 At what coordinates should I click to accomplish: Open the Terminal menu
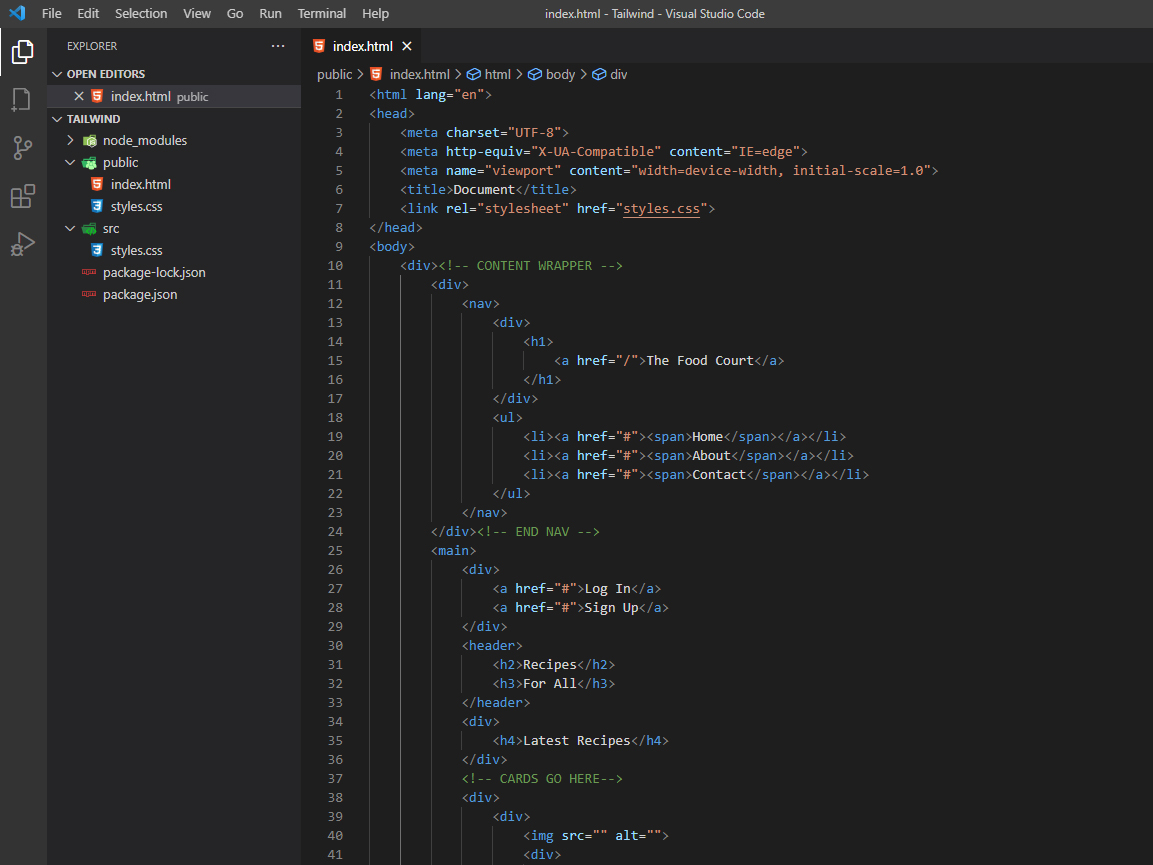point(322,13)
